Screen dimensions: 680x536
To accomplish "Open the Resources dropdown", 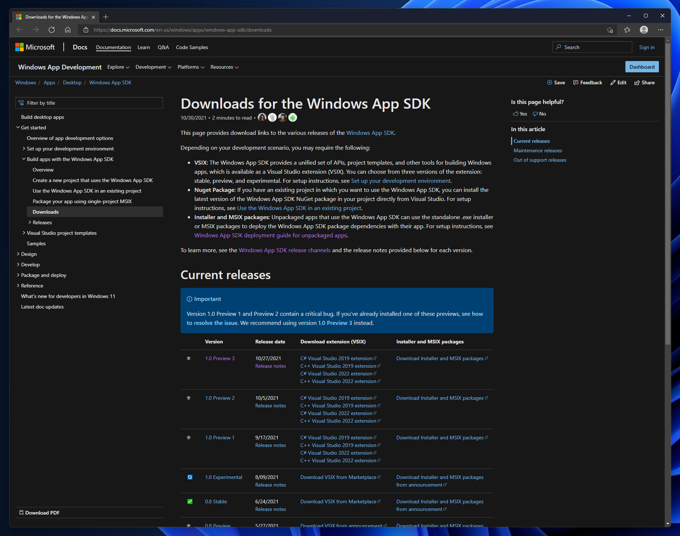I will click(x=224, y=67).
